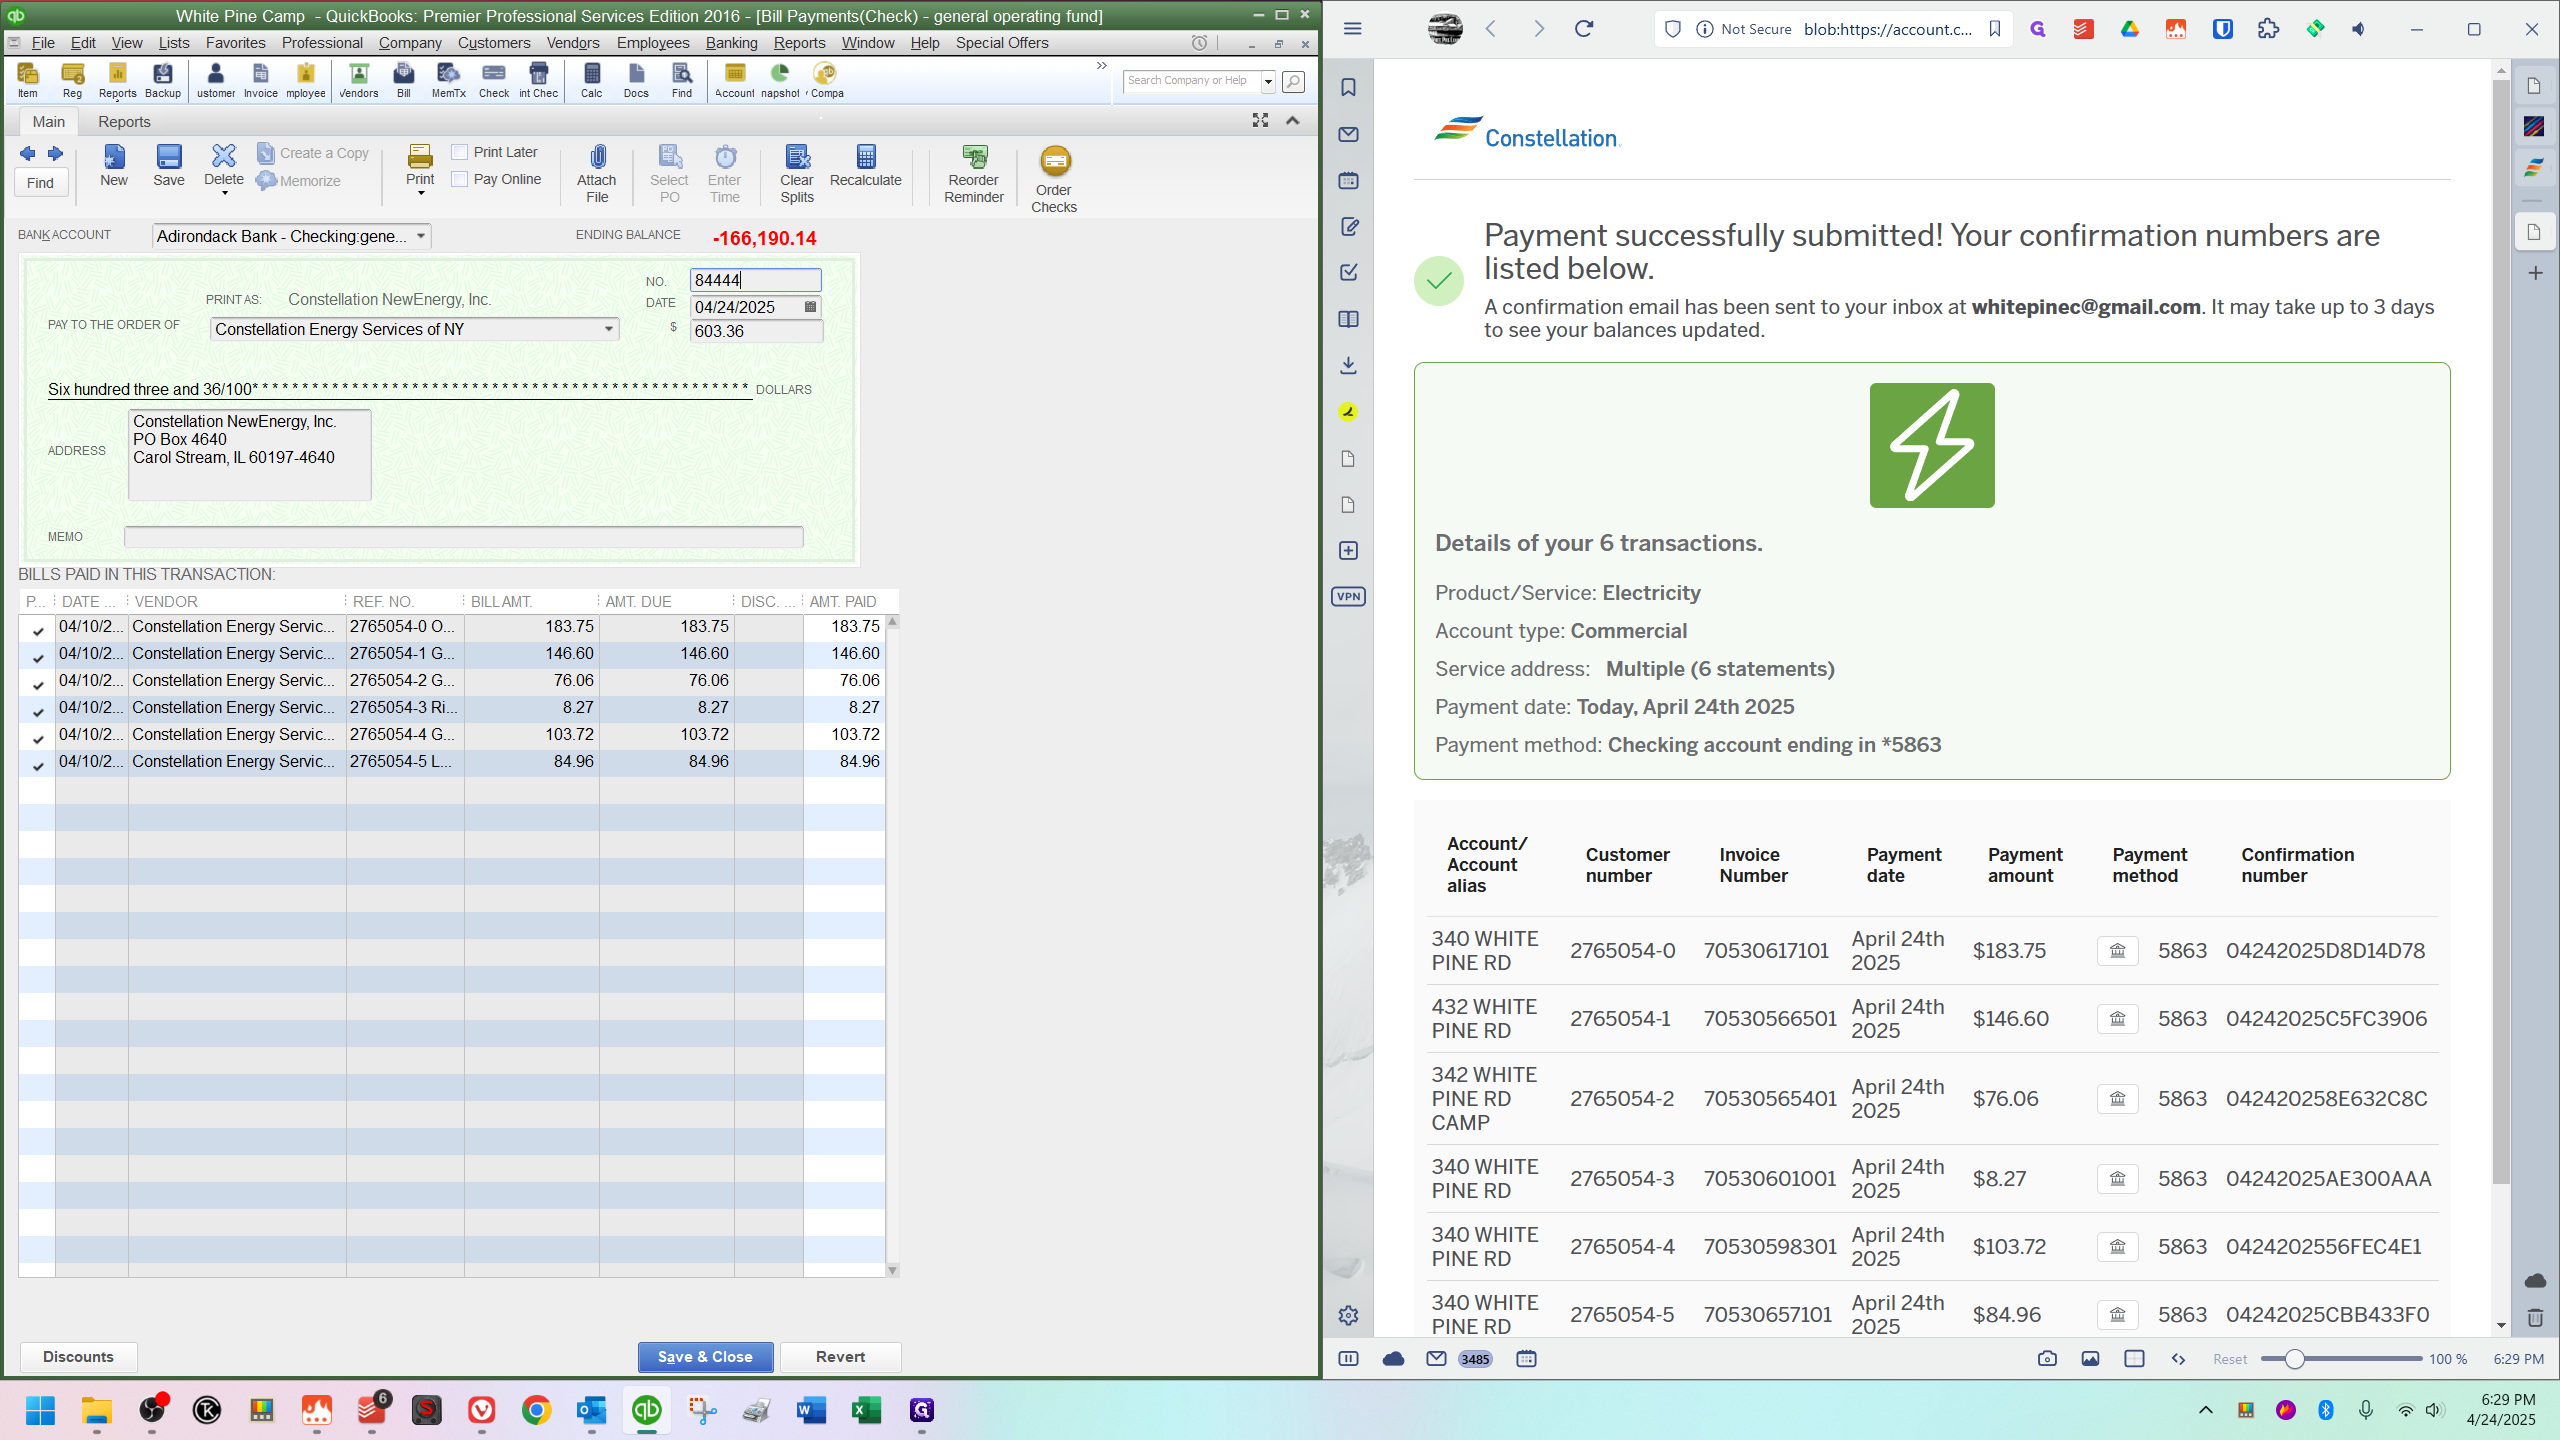Image resolution: width=2560 pixels, height=1440 pixels.
Task: Open the Order Checks icon
Action: (x=1054, y=162)
